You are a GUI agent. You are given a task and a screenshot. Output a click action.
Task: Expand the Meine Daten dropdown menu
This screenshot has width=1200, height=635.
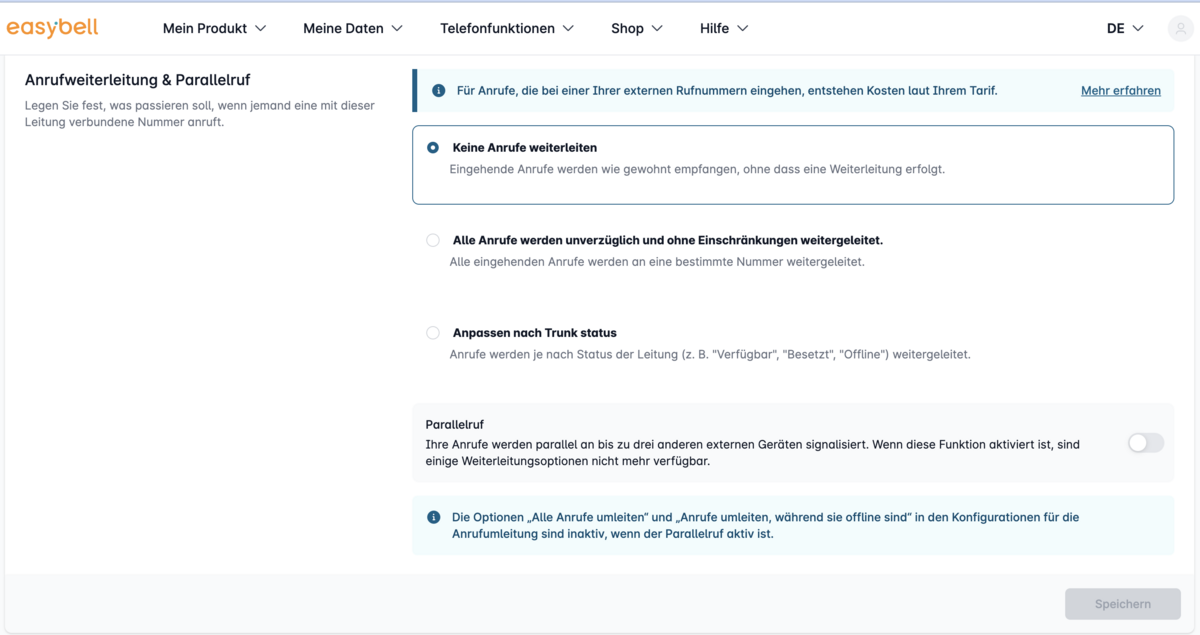[353, 28]
